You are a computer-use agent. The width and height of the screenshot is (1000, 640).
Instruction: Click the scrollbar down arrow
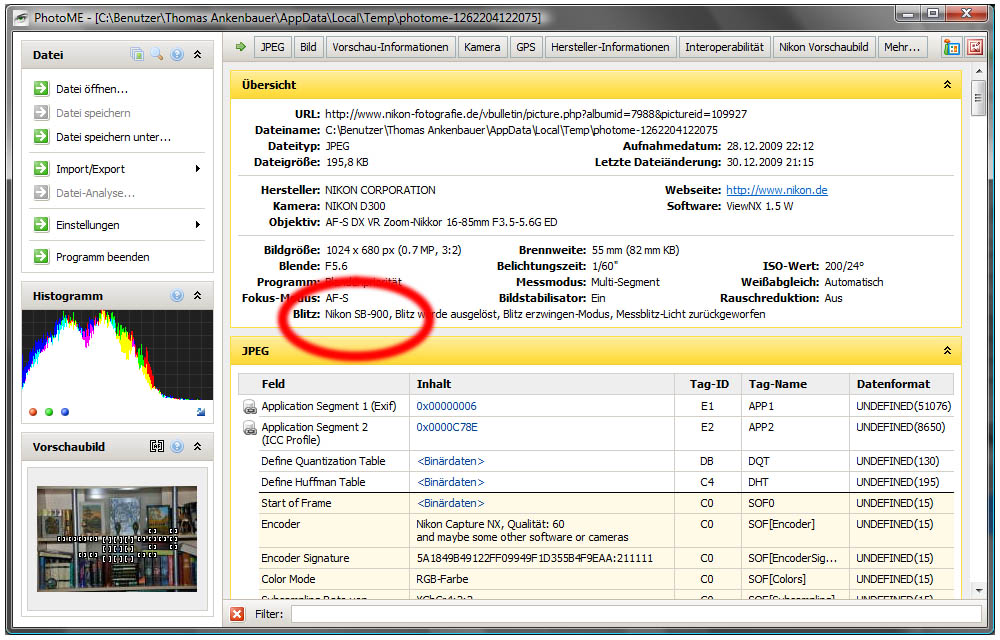pyautogui.click(x=978, y=591)
